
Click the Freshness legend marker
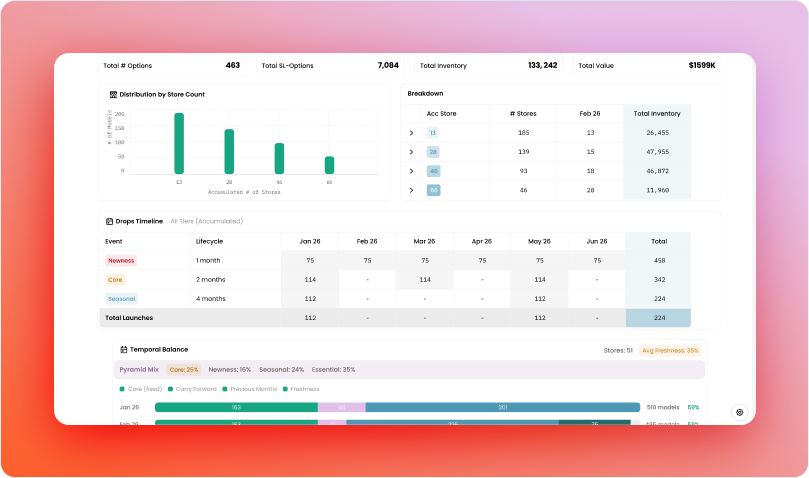286,389
